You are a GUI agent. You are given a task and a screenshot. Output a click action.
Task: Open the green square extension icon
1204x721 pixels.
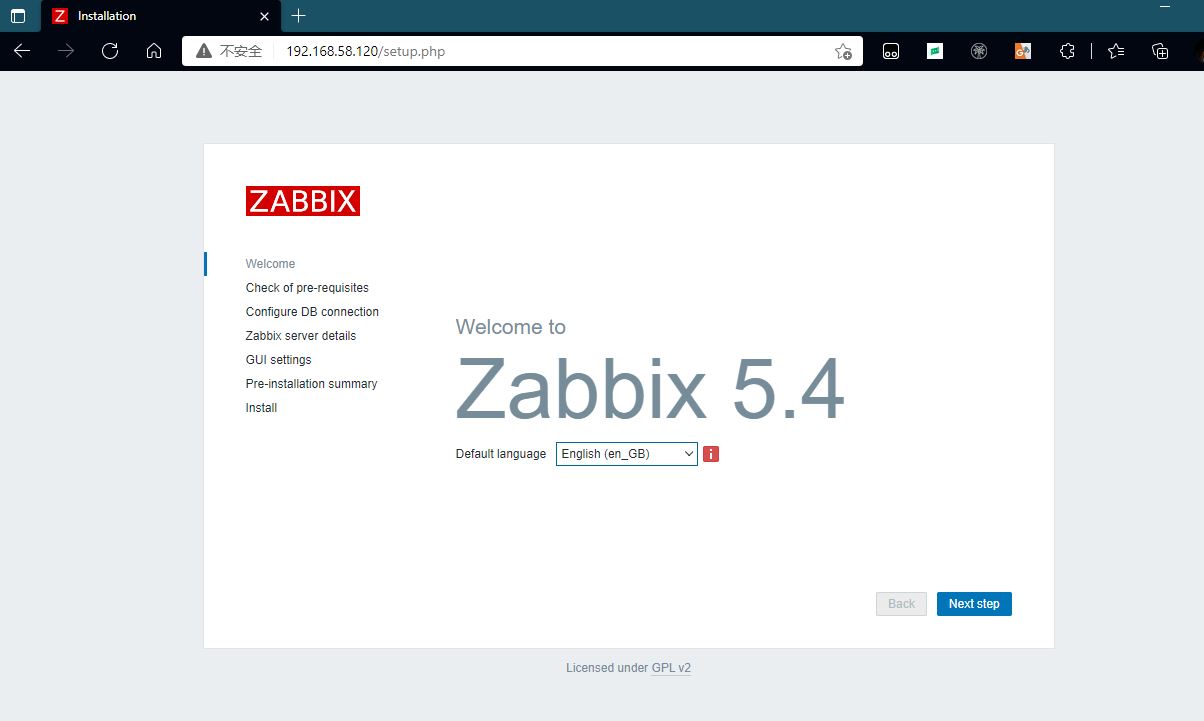click(935, 51)
